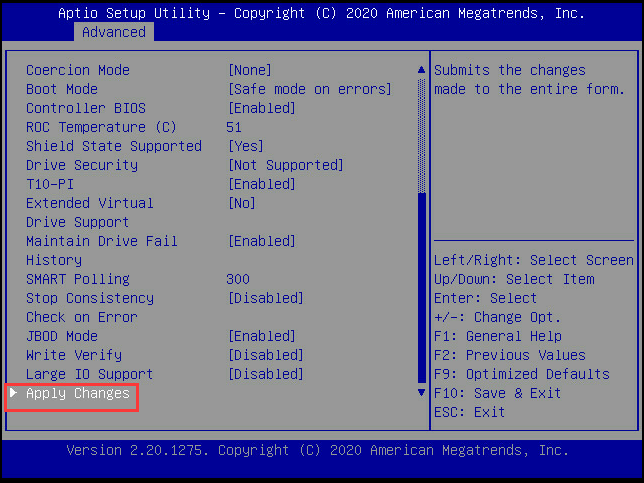This screenshot has width=644, height=483.
Task: Change the Coercion Mode [None] value
Action: pos(250,70)
